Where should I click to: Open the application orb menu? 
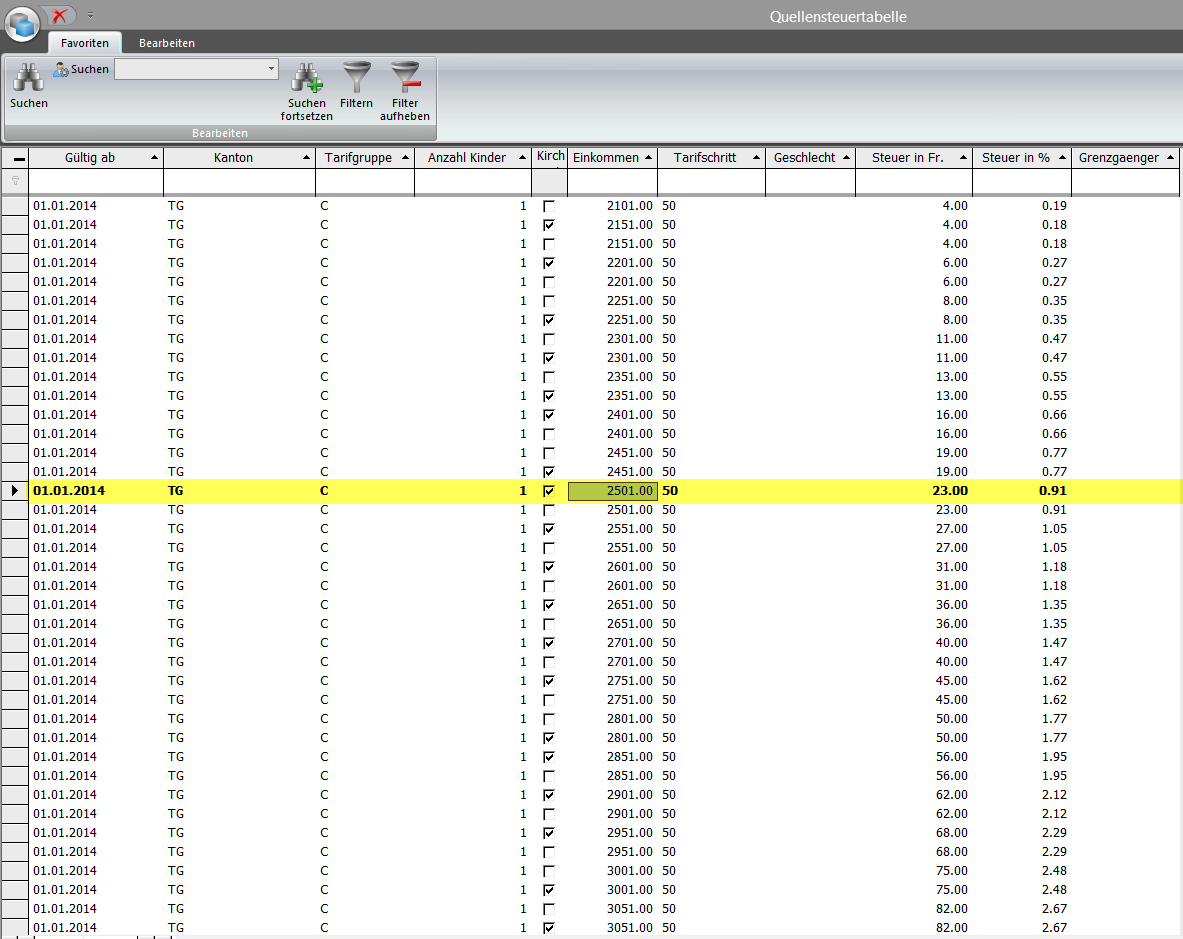[22, 22]
